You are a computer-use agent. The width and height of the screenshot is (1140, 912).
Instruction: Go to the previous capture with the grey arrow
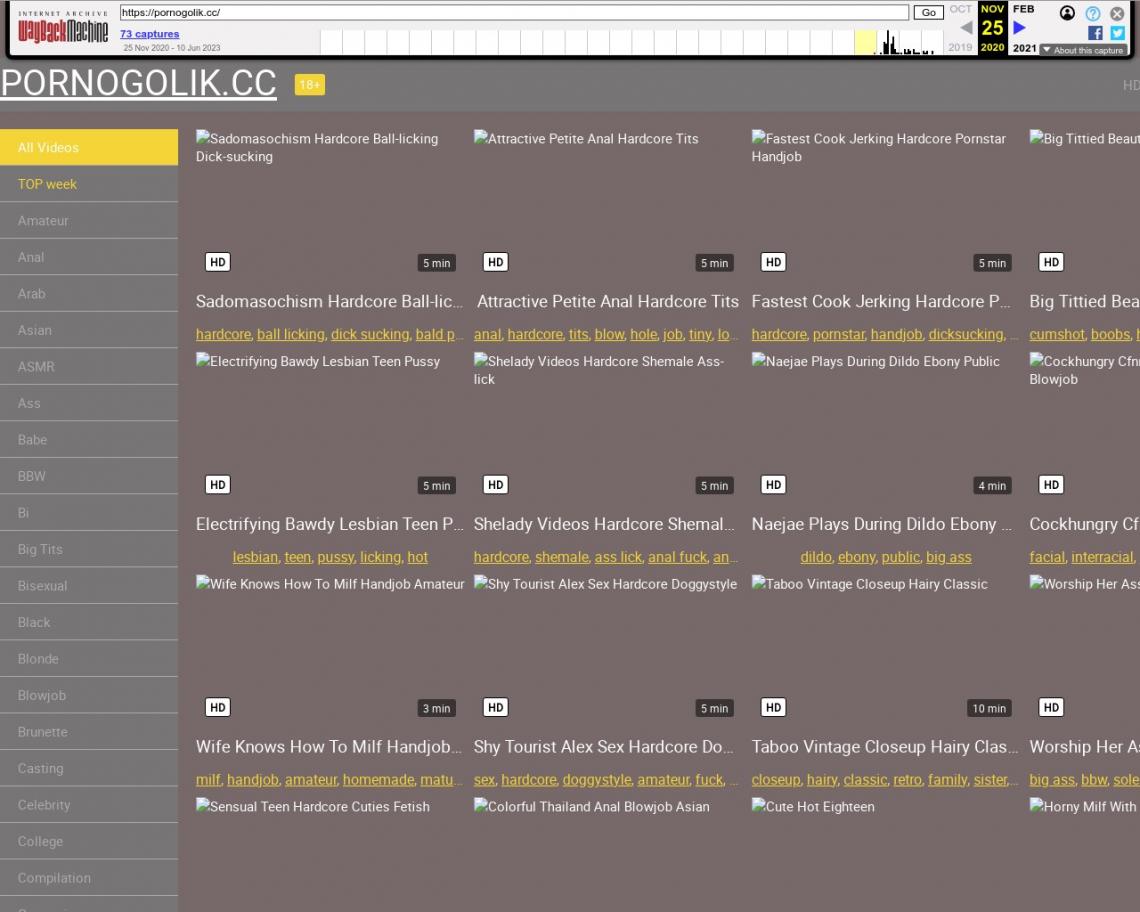point(966,28)
